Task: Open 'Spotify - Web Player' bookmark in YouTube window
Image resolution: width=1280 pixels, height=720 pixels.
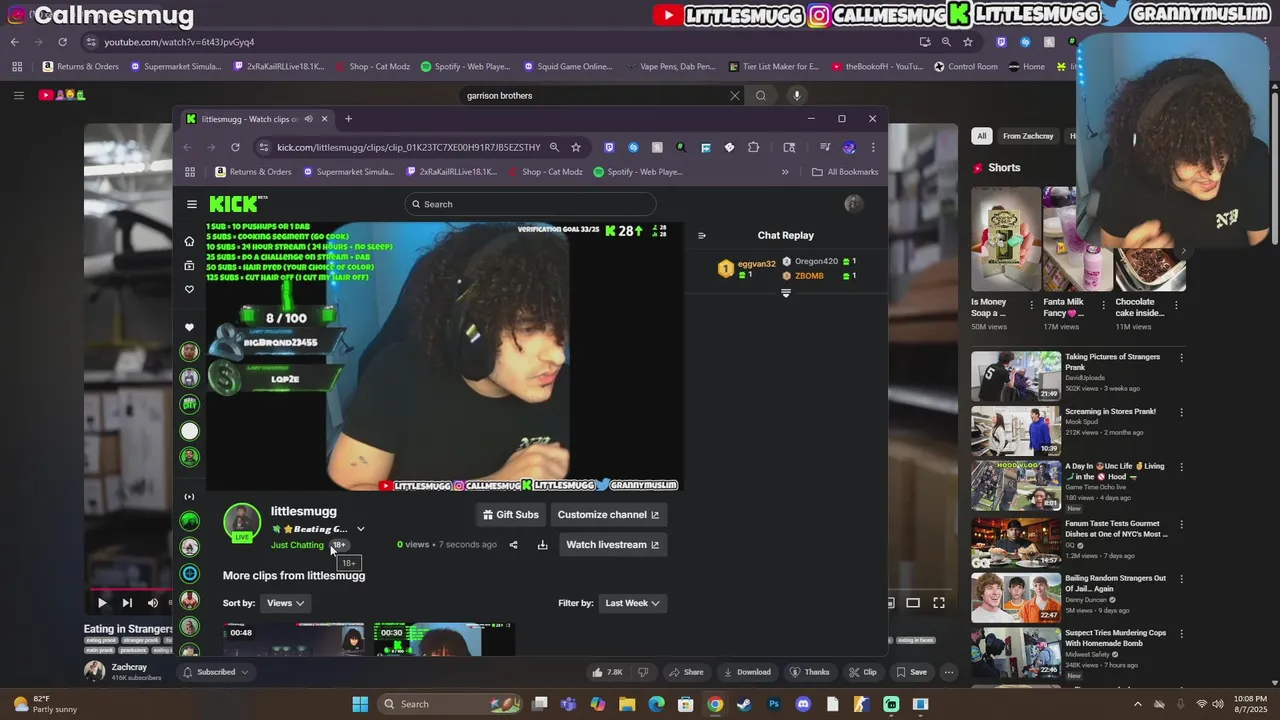Action: click(466, 67)
